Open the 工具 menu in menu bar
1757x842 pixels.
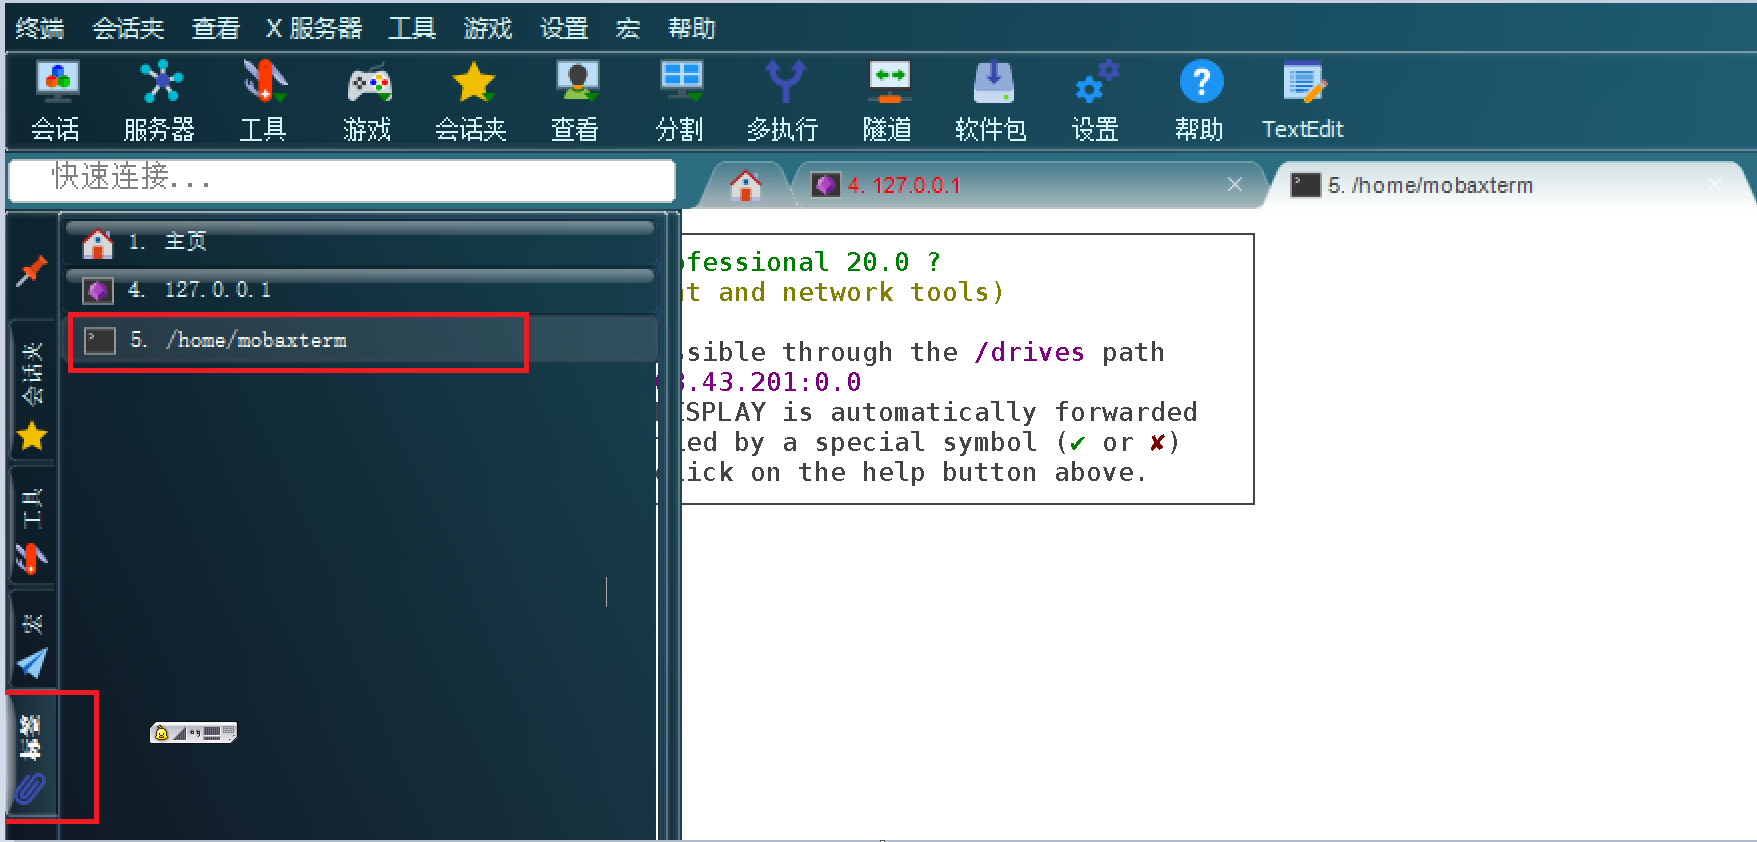pos(412,28)
